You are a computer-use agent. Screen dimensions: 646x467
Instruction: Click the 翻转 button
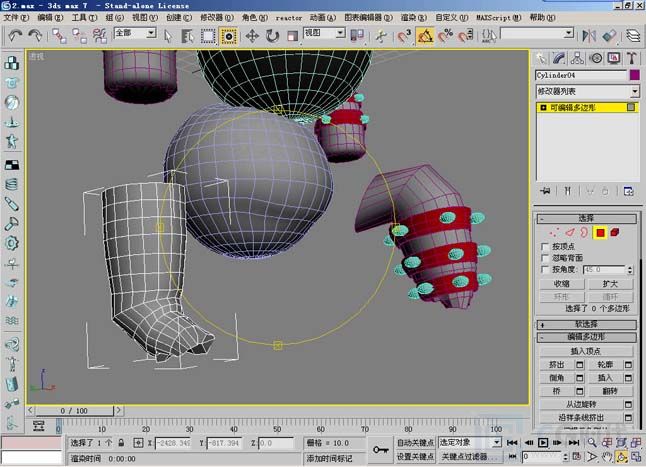tap(610, 391)
